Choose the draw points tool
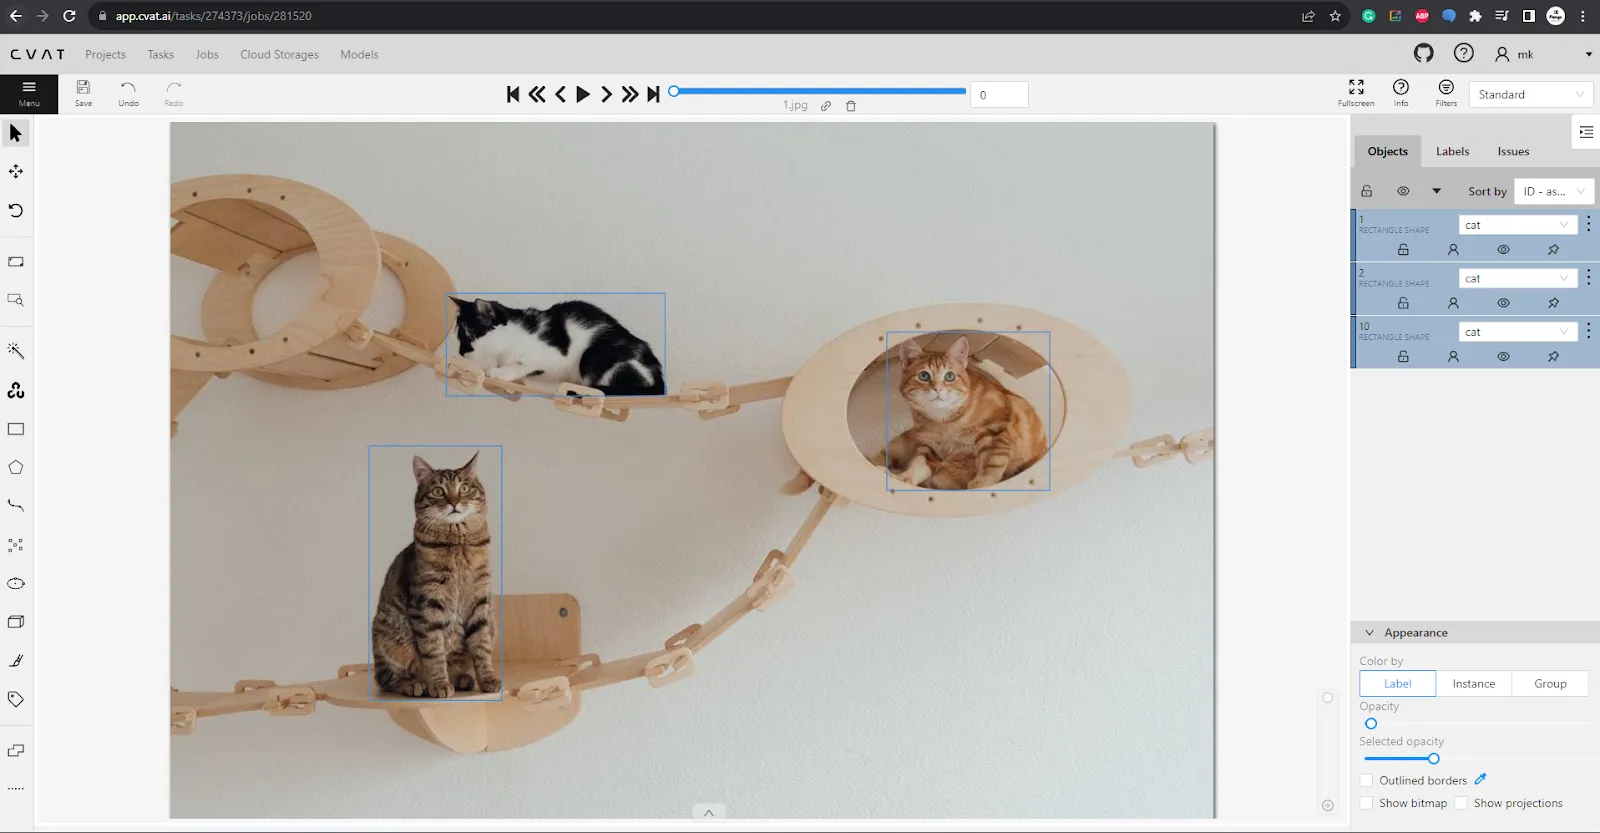 click(16, 545)
